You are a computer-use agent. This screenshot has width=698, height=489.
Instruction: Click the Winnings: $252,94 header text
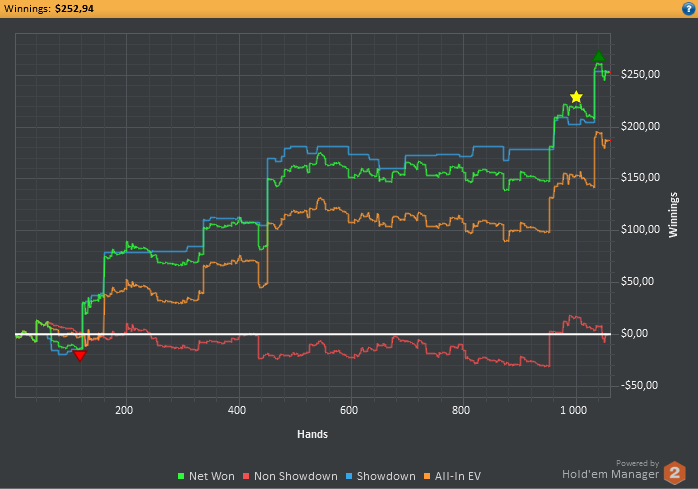pyautogui.click(x=49, y=8)
